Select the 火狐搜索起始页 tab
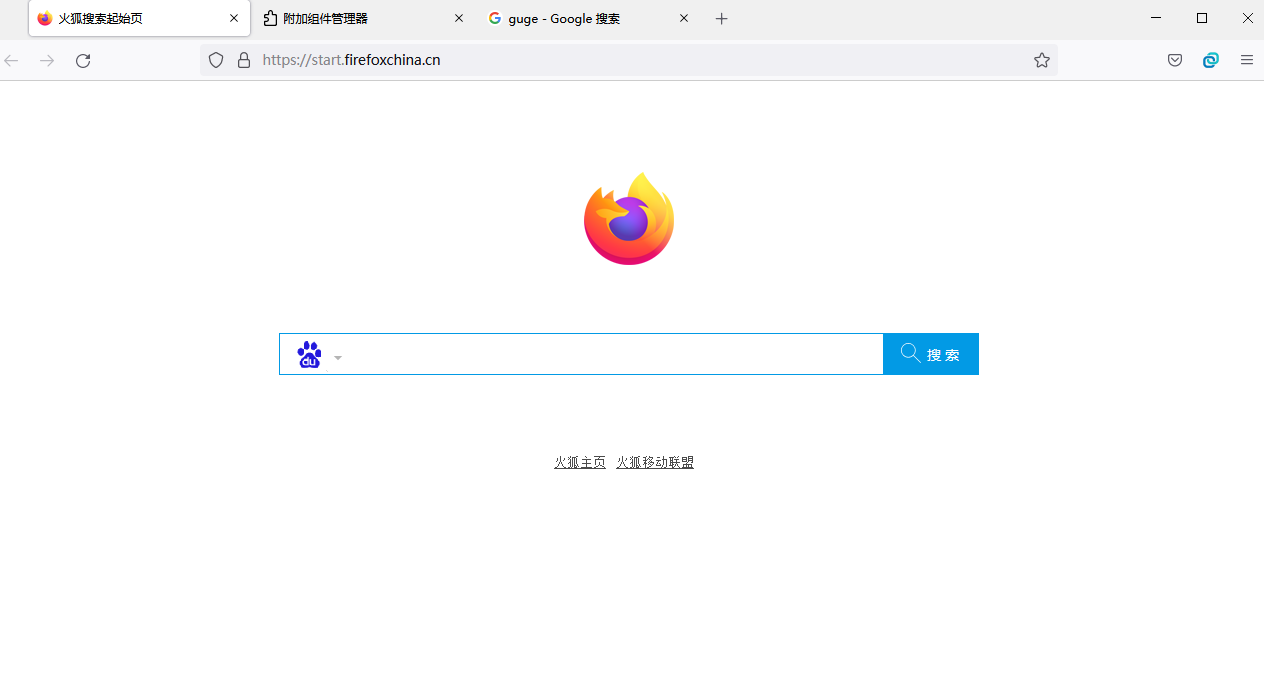 [139, 18]
